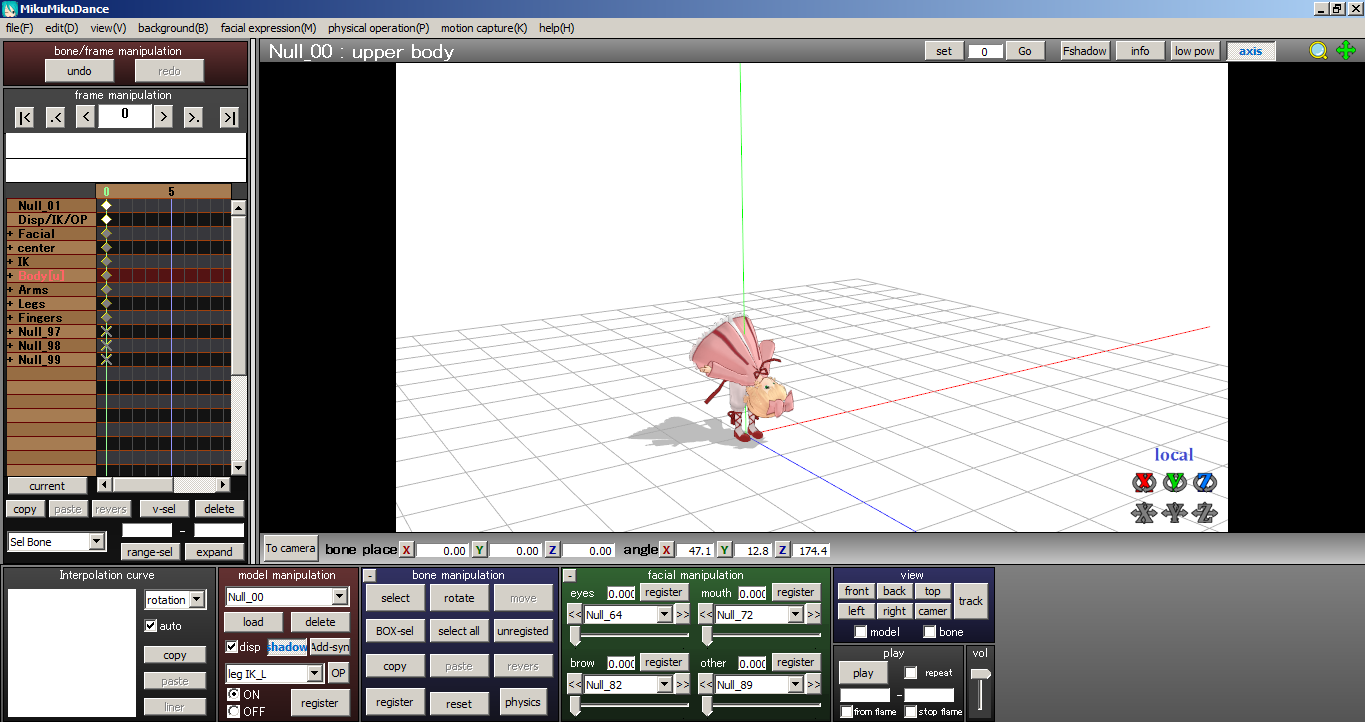Open the Null_72 mouth morph dropdown
Screen dimensions: 1365x722
point(795,615)
